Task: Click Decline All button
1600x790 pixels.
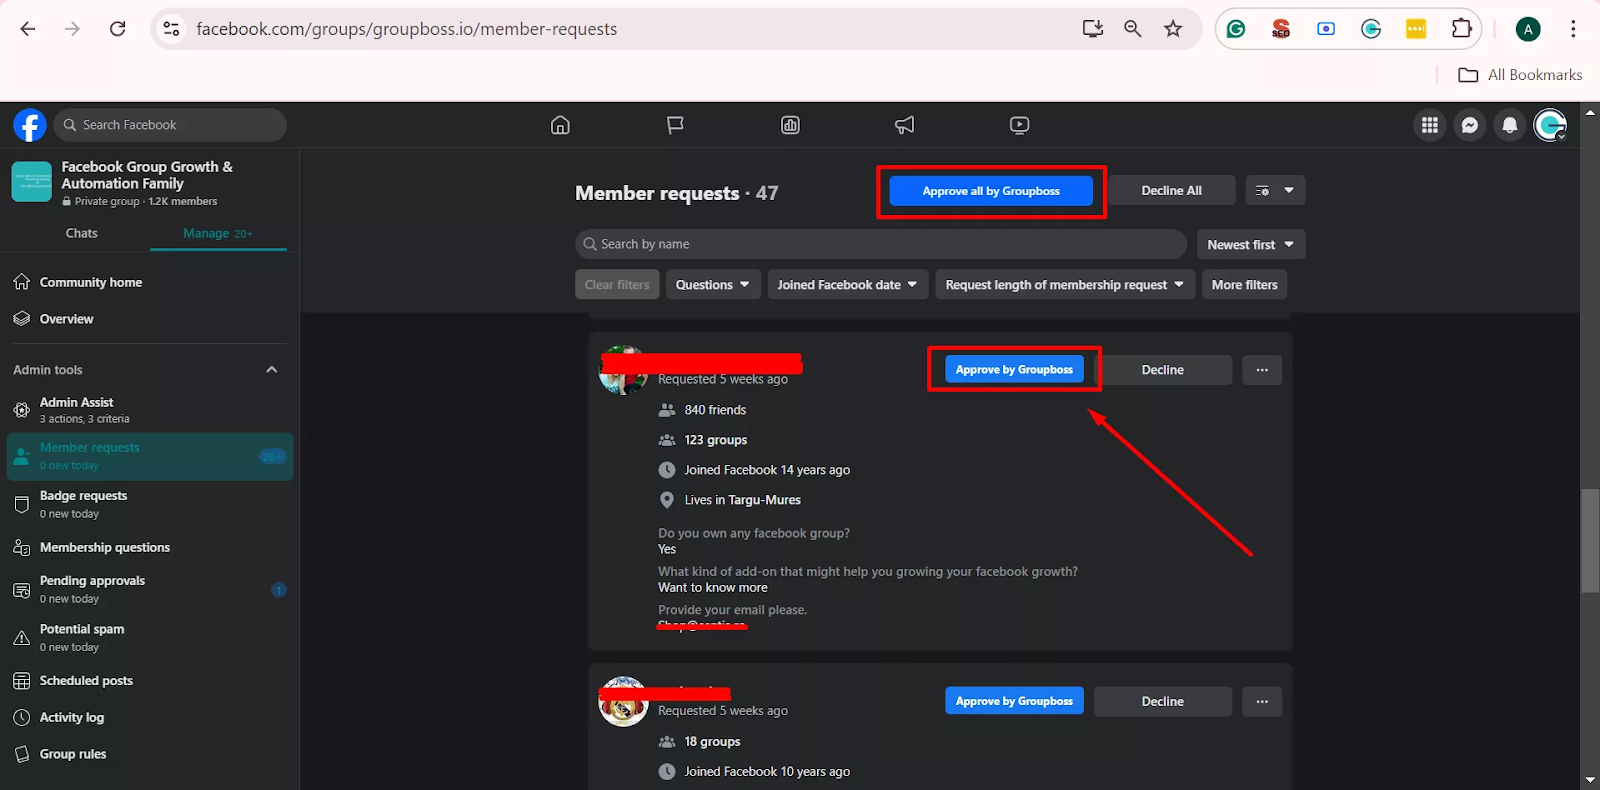Action: [x=1171, y=191]
